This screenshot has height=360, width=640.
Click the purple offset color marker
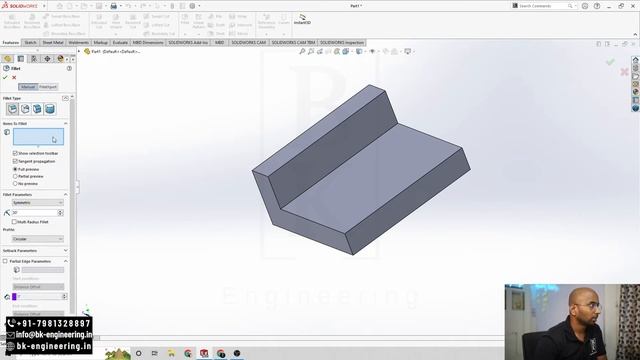coord(14,296)
